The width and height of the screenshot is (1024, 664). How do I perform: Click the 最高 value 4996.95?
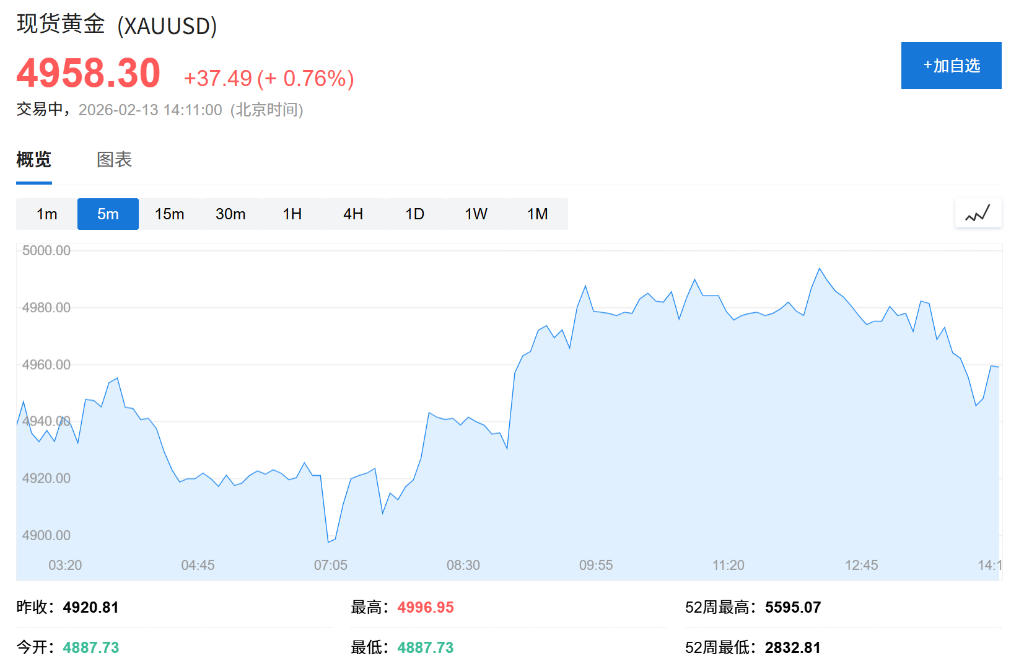click(427, 607)
